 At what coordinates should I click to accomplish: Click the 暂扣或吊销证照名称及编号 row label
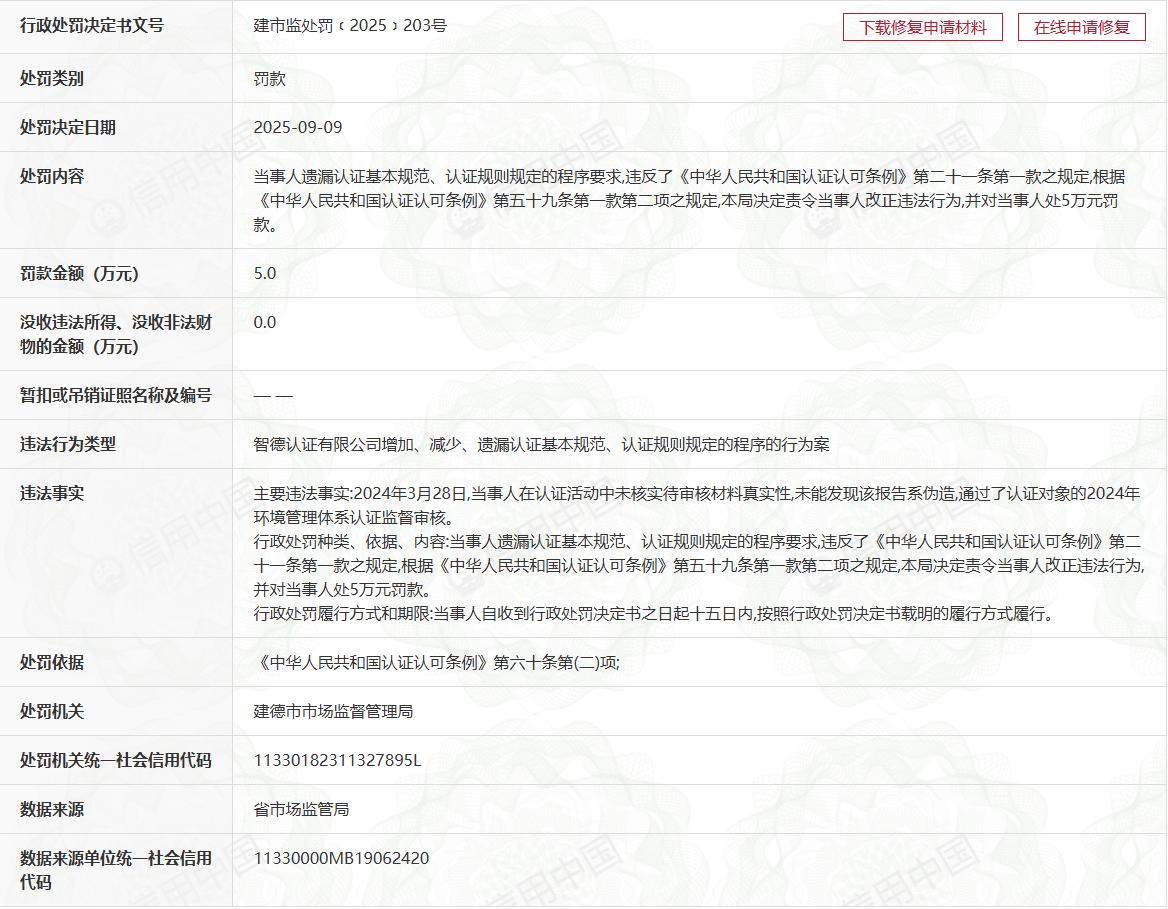pos(116,395)
